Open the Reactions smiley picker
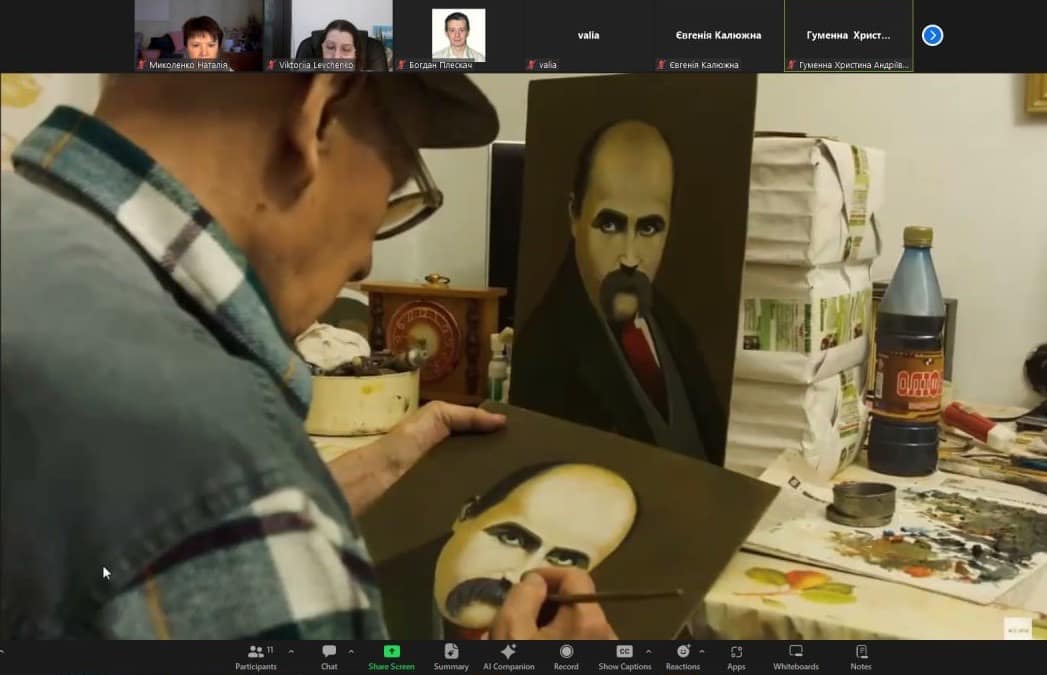The width and height of the screenshot is (1047, 675). point(683,656)
